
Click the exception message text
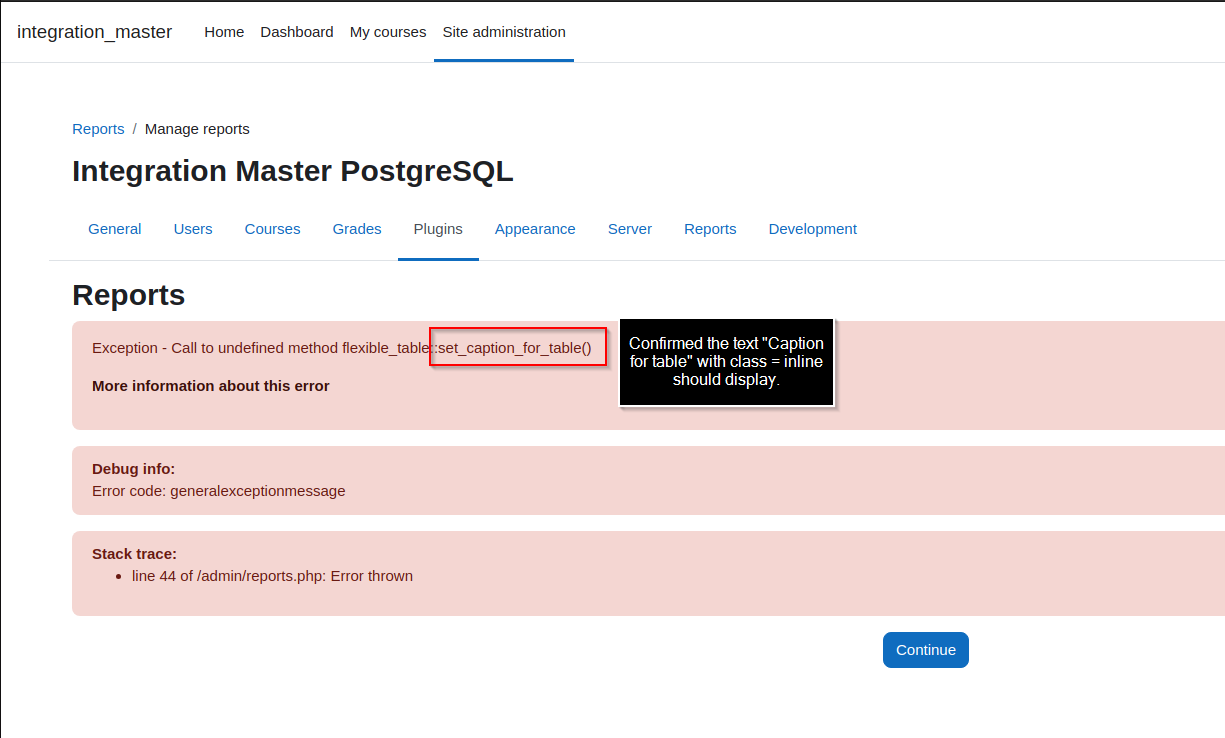[x=342, y=348]
